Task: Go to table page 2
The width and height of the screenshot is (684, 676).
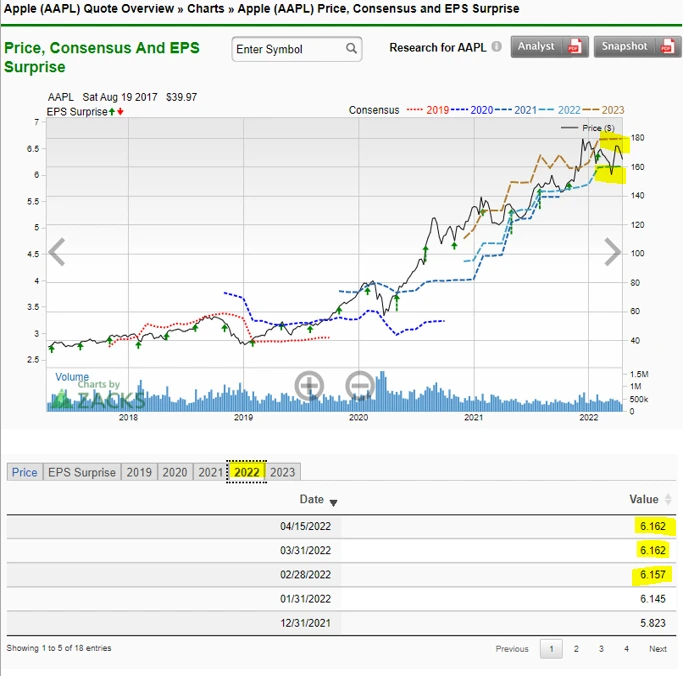Action: point(576,649)
